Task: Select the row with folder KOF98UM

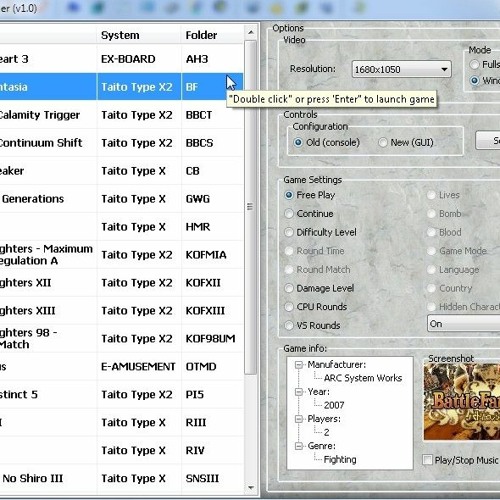Action: click(x=121, y=339)
